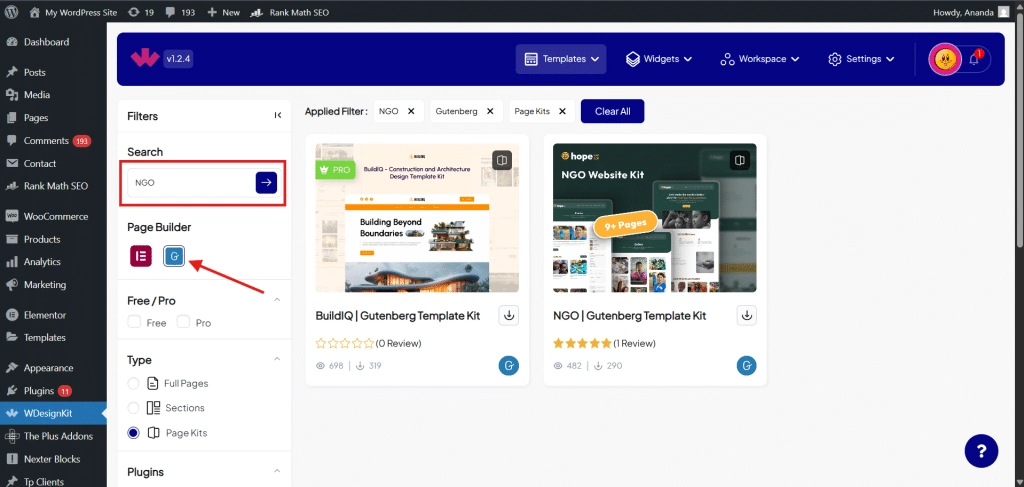
Task: Open the BuildIQ template thumbnail
Action: click(x=417, y=218)
